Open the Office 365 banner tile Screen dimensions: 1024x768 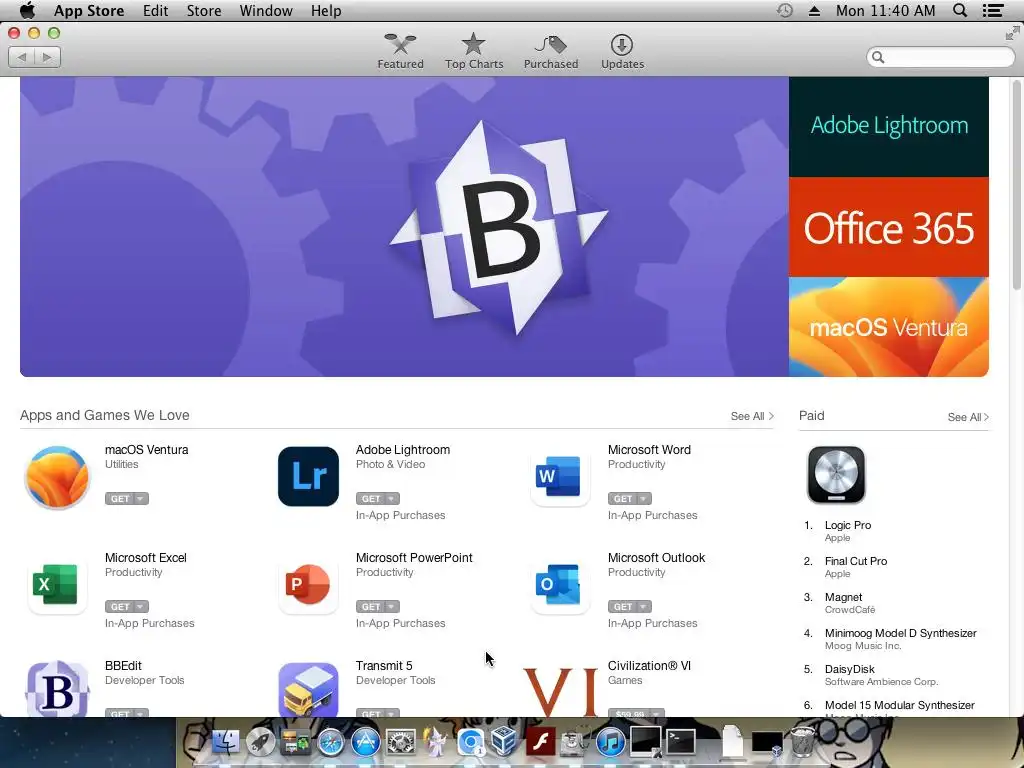[889, 227]
